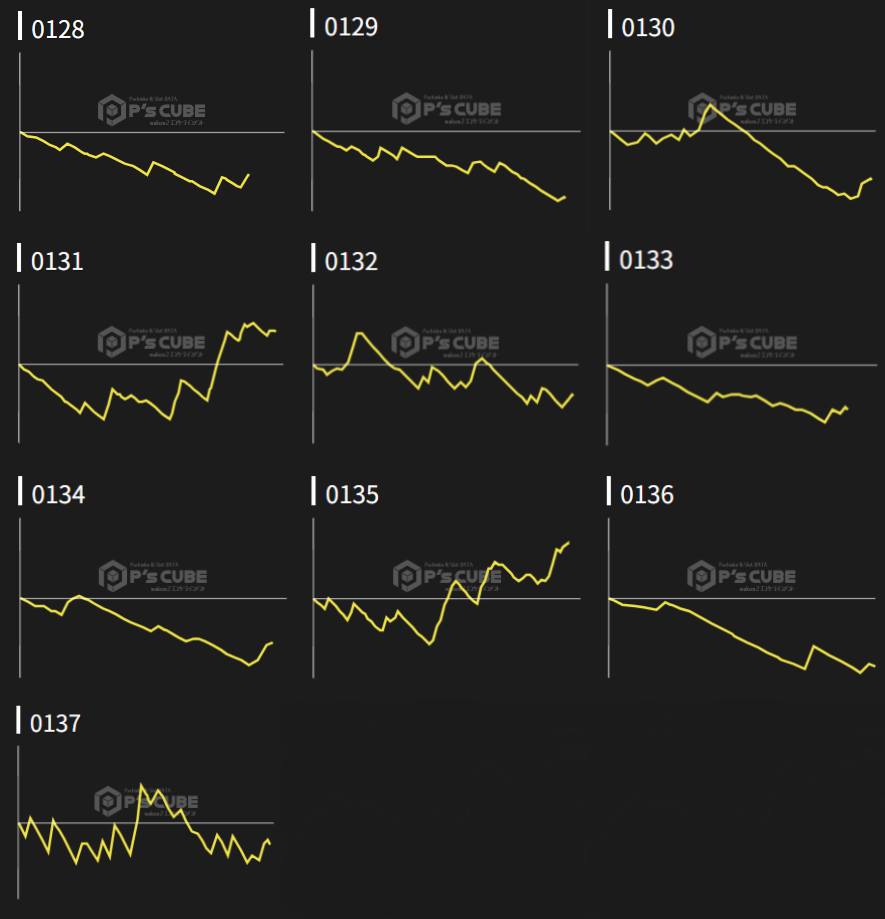Screen dimensions: 885x919
Task: Click the P's CUBE logo in chart 0133
Action: click(x=742, y=342)
